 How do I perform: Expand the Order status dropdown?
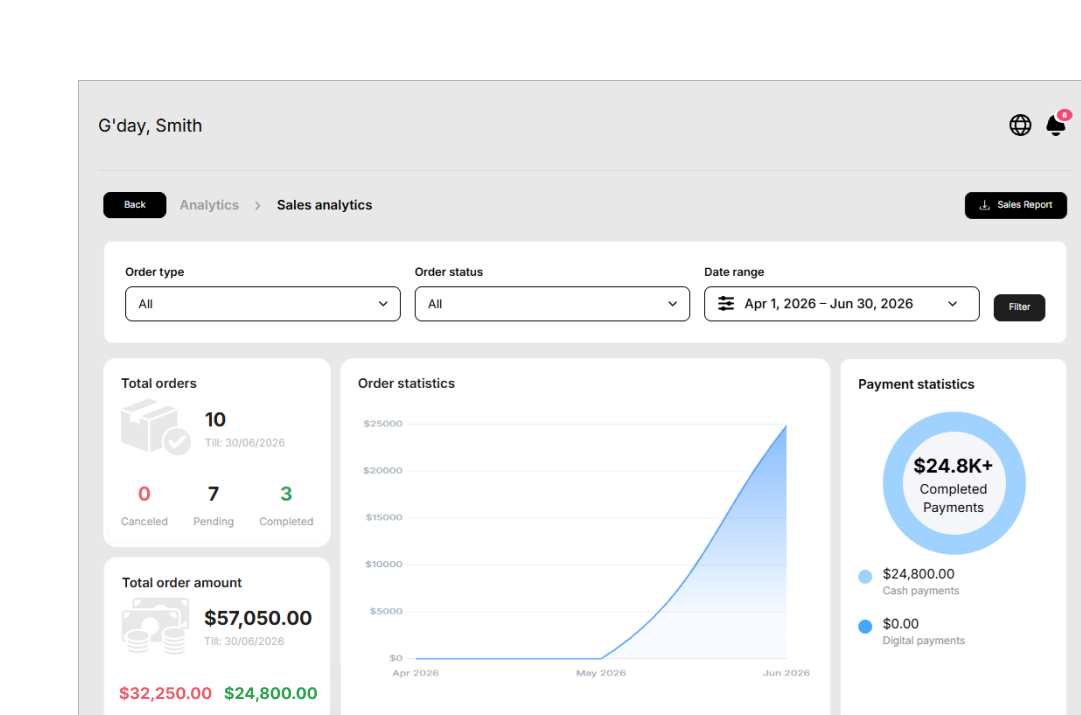coord(552,304)
